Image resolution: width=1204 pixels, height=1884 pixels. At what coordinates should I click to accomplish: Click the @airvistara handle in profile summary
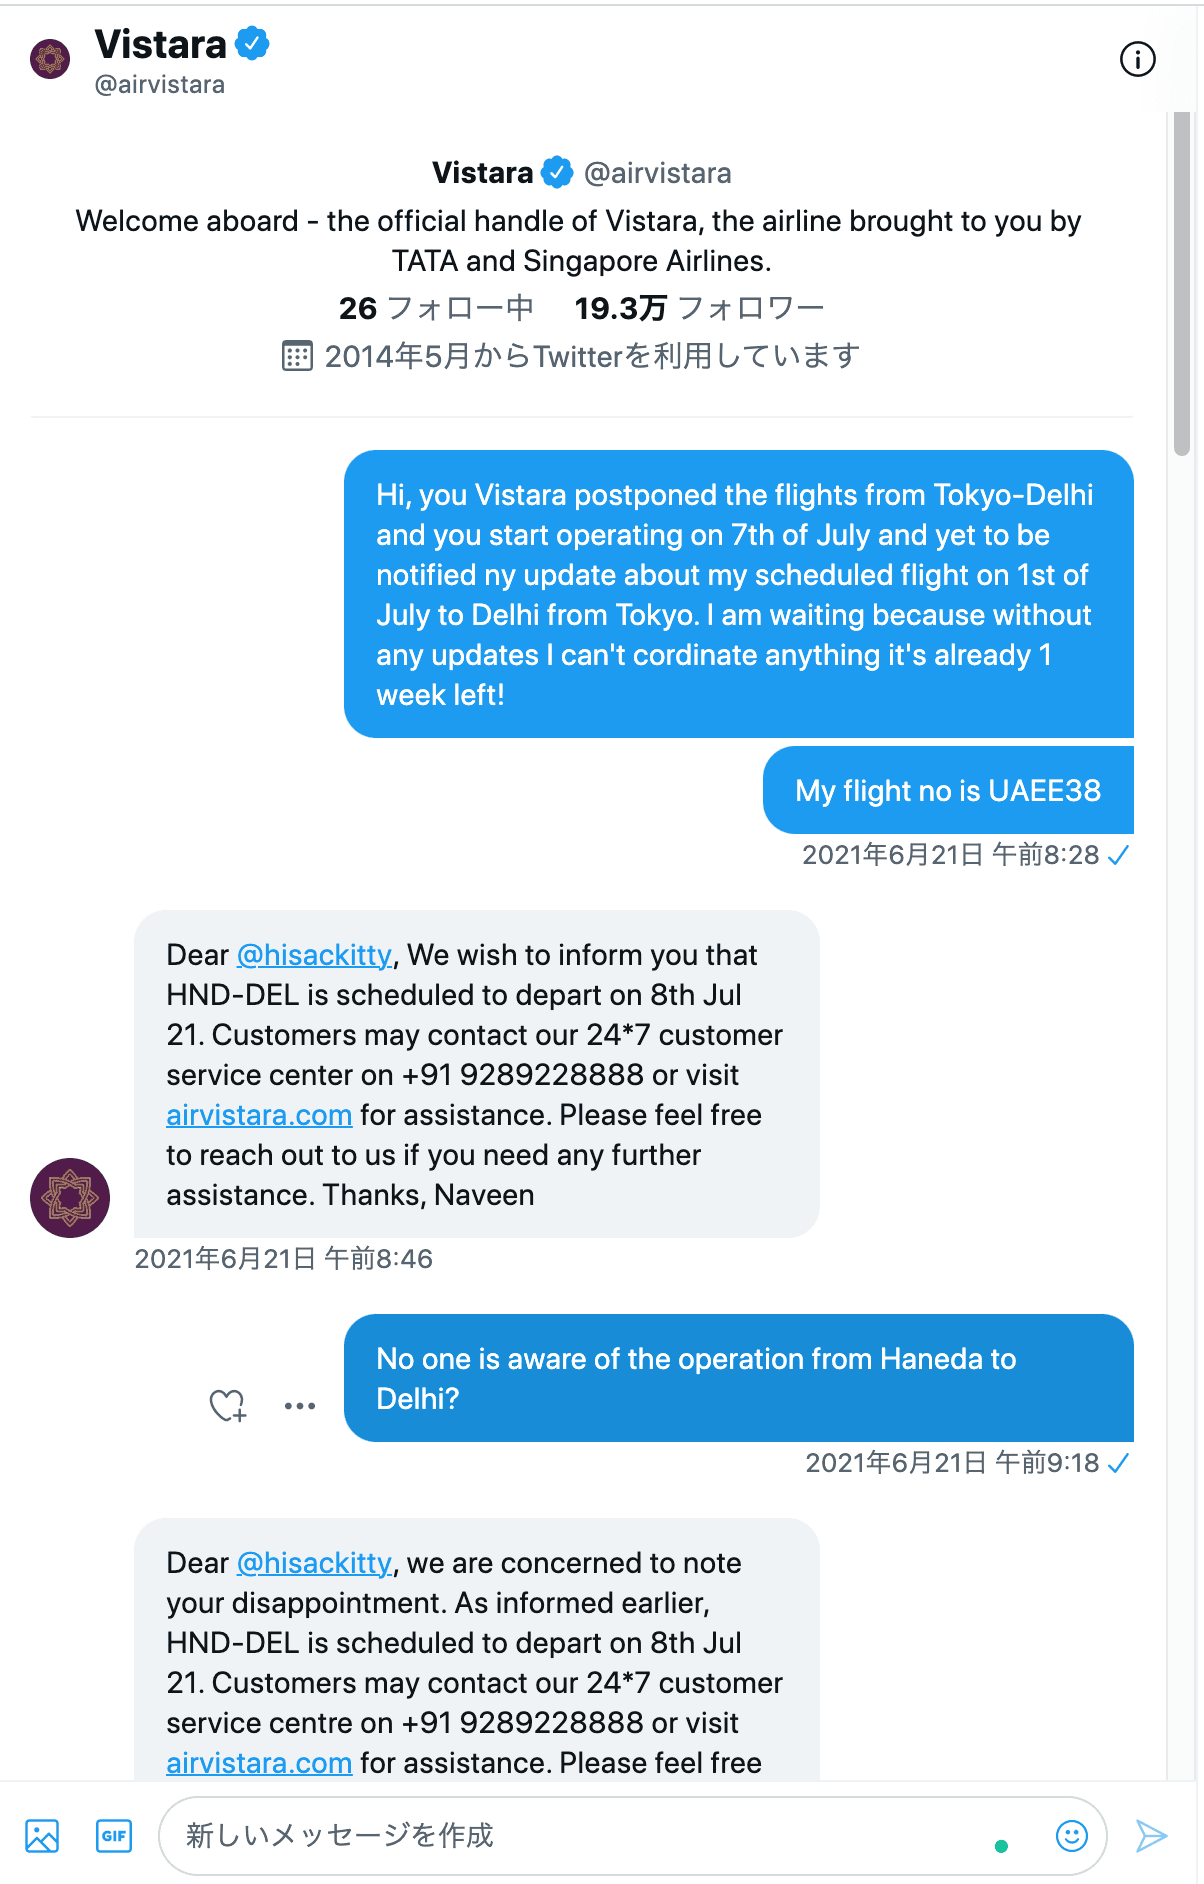click(x=657, y=173)
